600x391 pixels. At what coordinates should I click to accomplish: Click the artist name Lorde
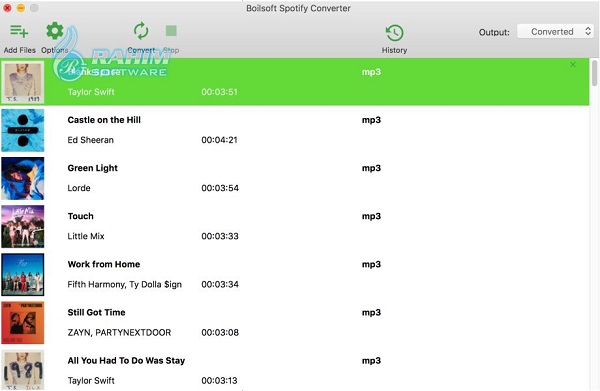click(79, 188)
